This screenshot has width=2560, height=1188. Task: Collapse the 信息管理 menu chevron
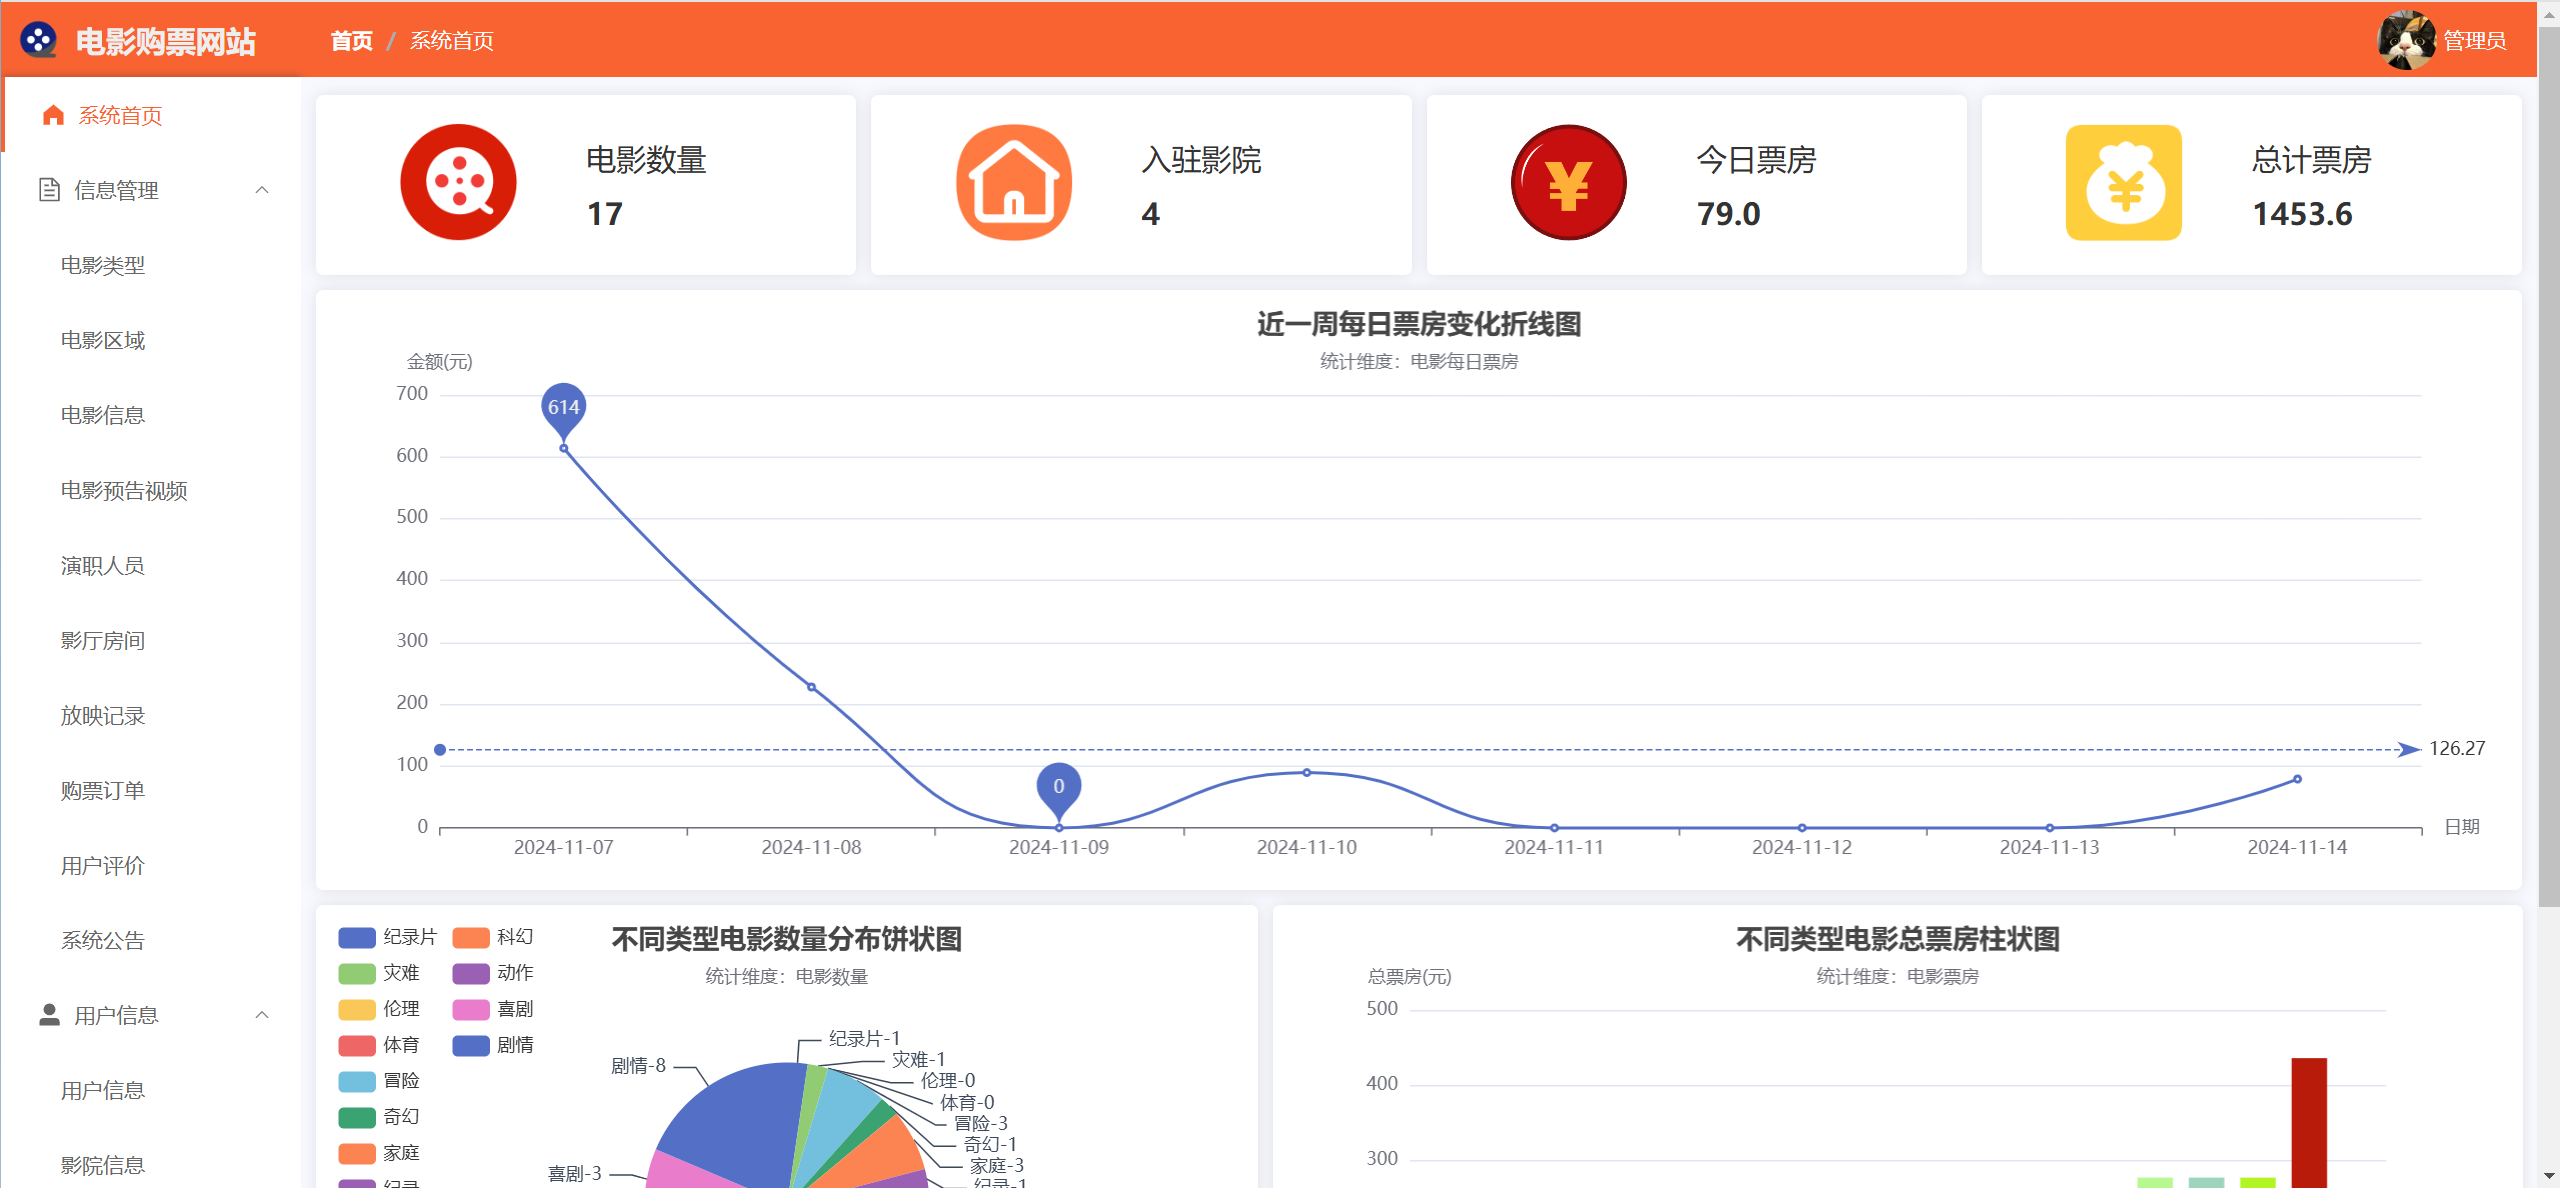pyautogui.click(x=262, y=190)
